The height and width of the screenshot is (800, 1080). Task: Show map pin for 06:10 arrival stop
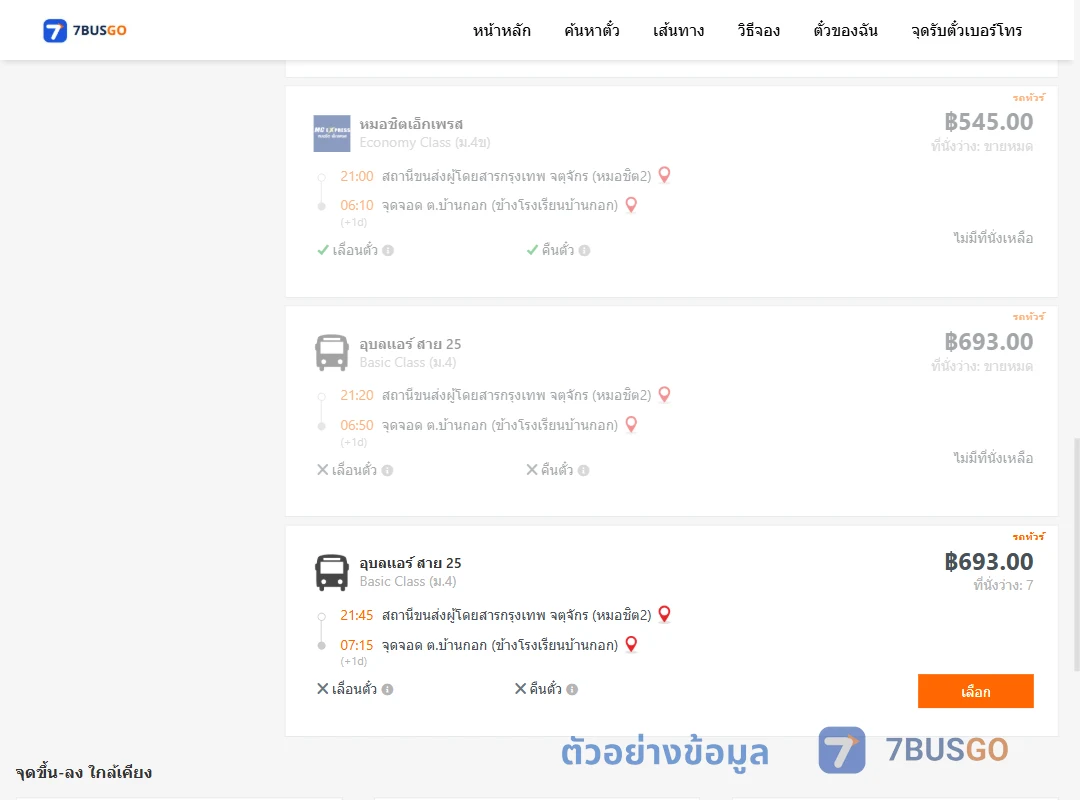point(631,205)
